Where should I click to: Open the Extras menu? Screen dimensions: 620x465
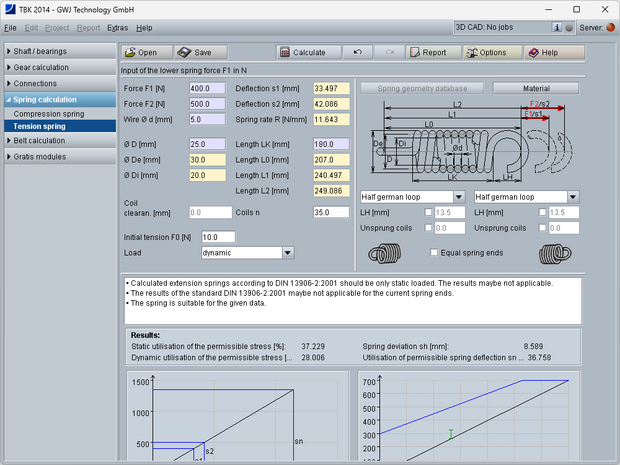[x=117, y=28]
